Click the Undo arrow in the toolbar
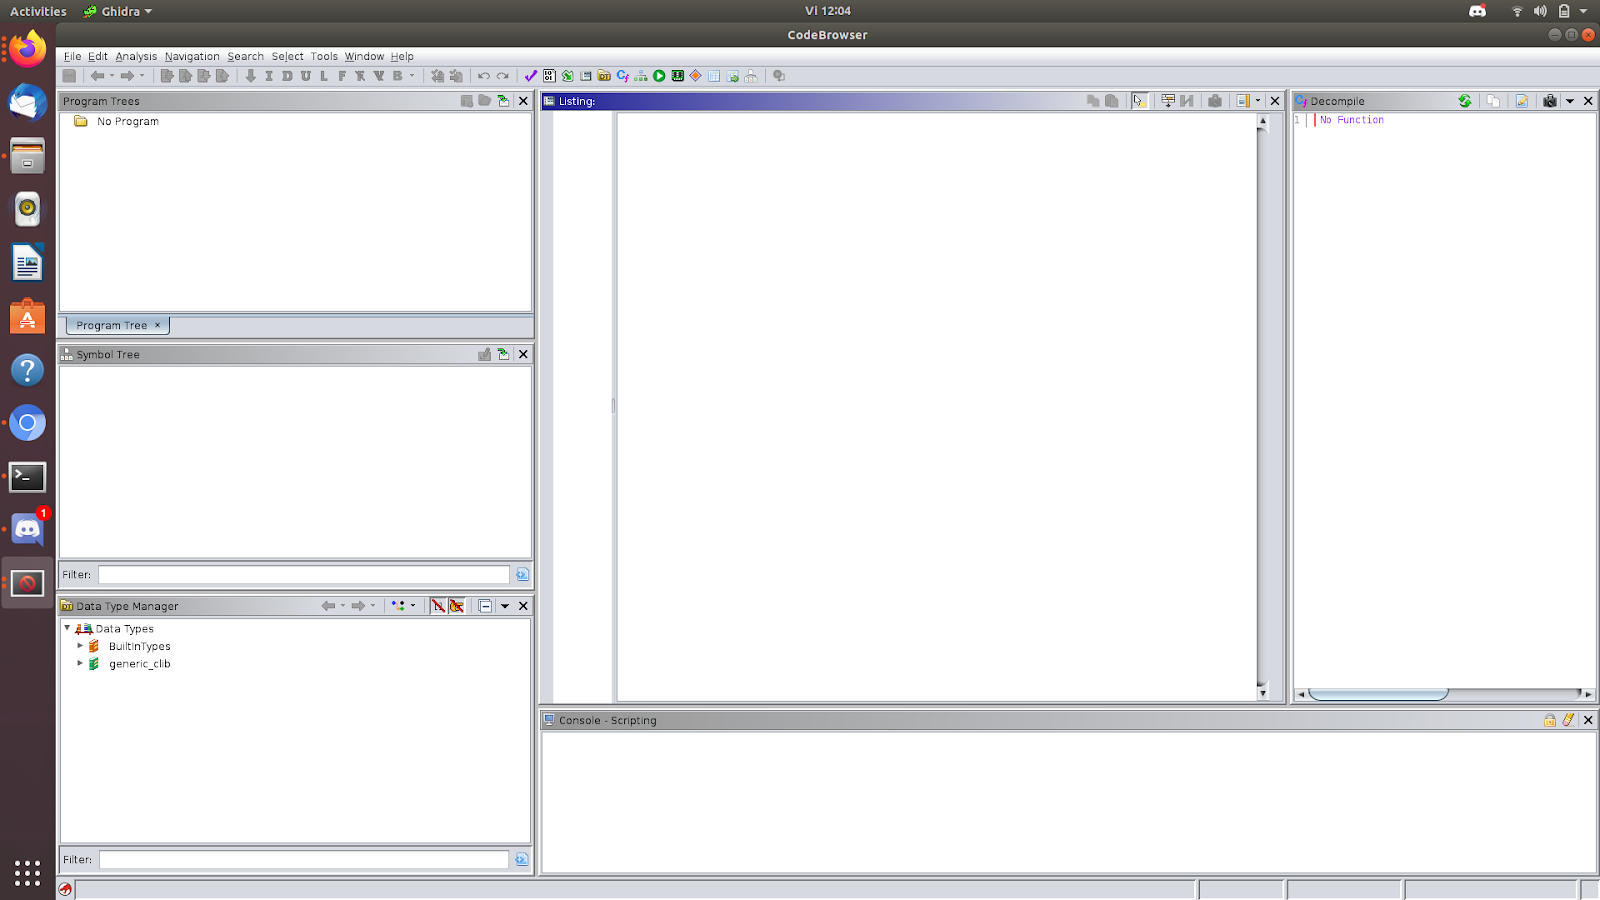The image size is (1600, 900). [484, 76]
